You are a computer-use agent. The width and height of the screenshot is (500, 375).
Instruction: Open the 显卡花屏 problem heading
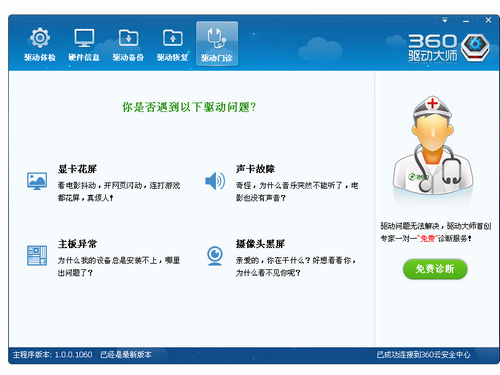coord(77,169)
